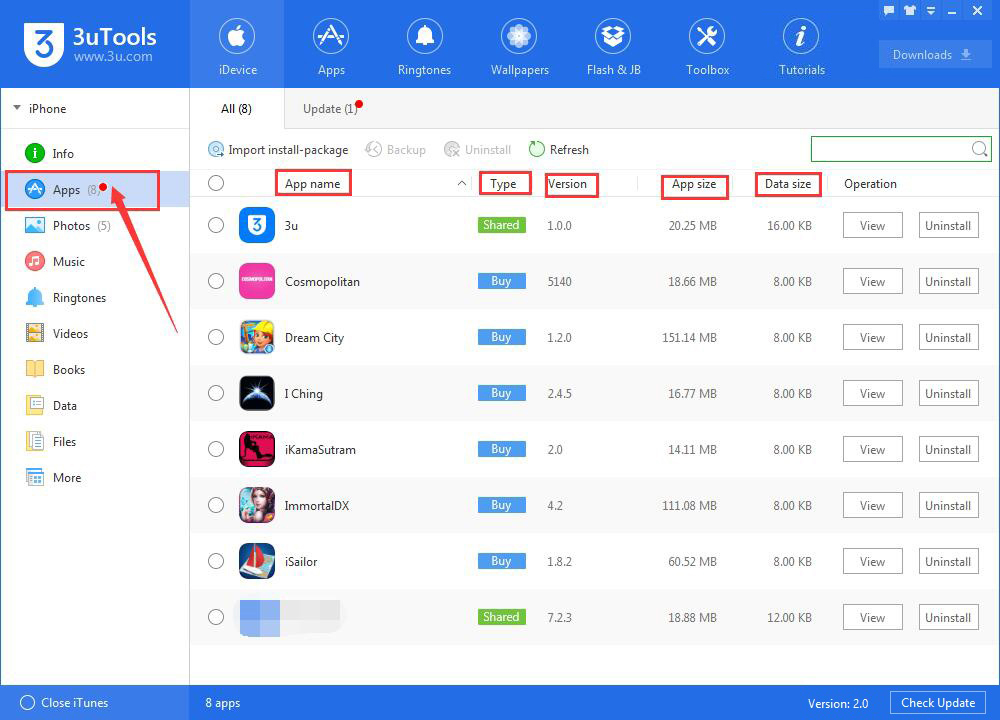Viewport: 1000px width, 720px height.
Task: Sort by the Data size column
Action: pos(788,184)
